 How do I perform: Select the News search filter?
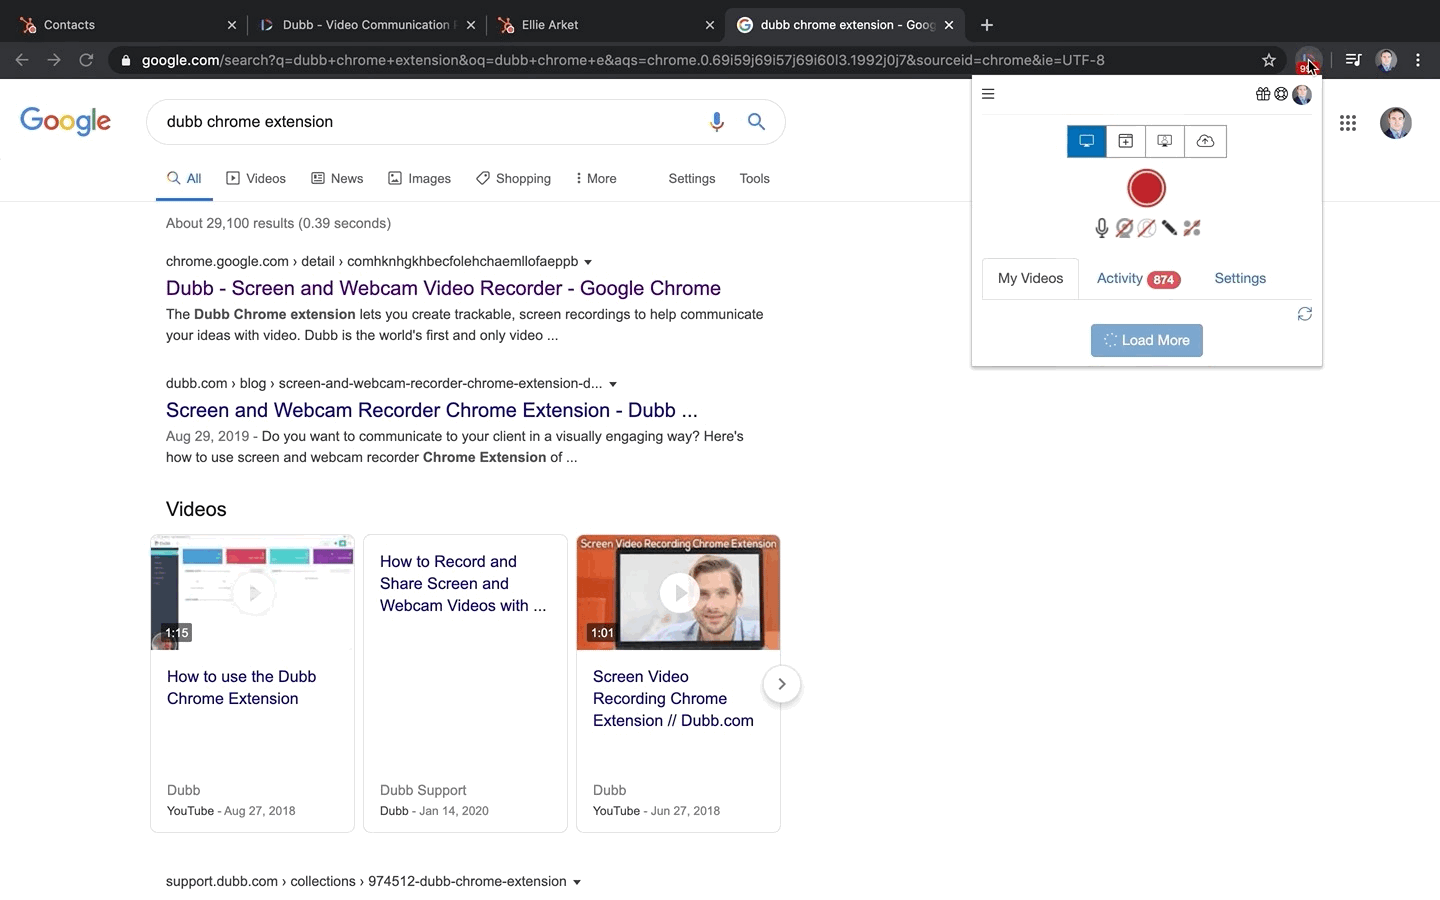pyautogui.click(x=337, y=179)
